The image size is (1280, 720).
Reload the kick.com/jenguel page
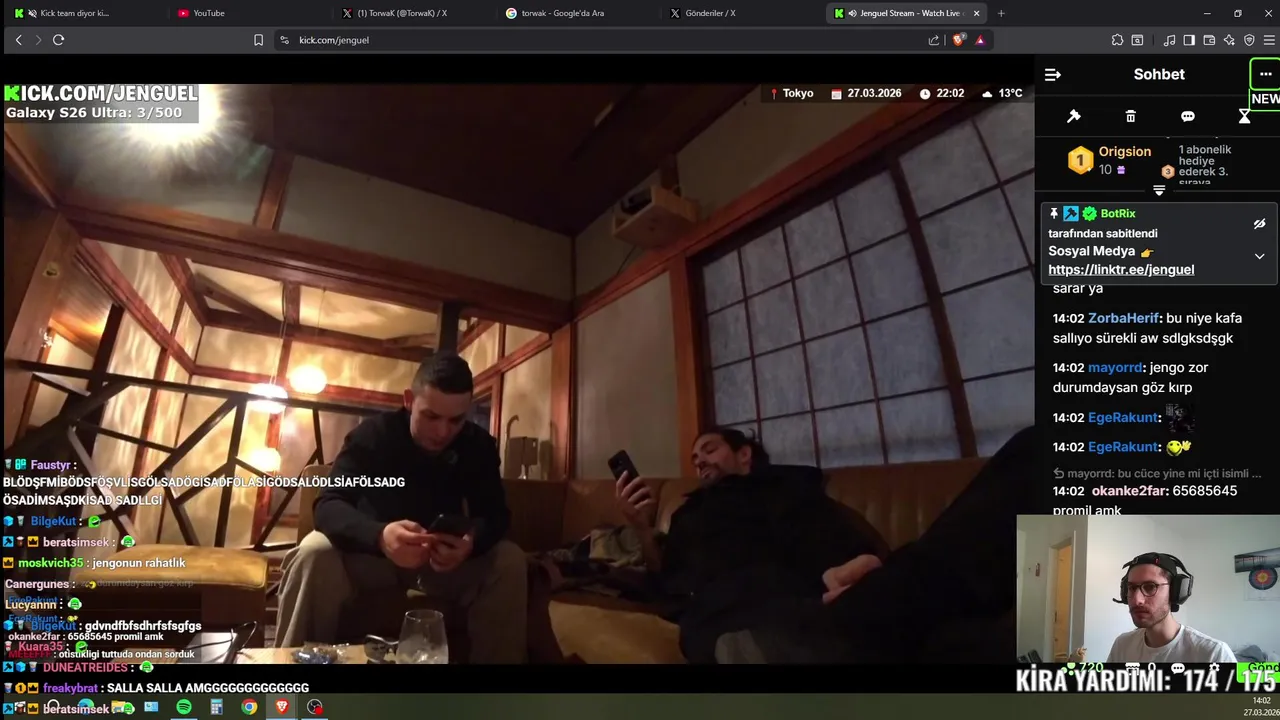coord(58,40)
